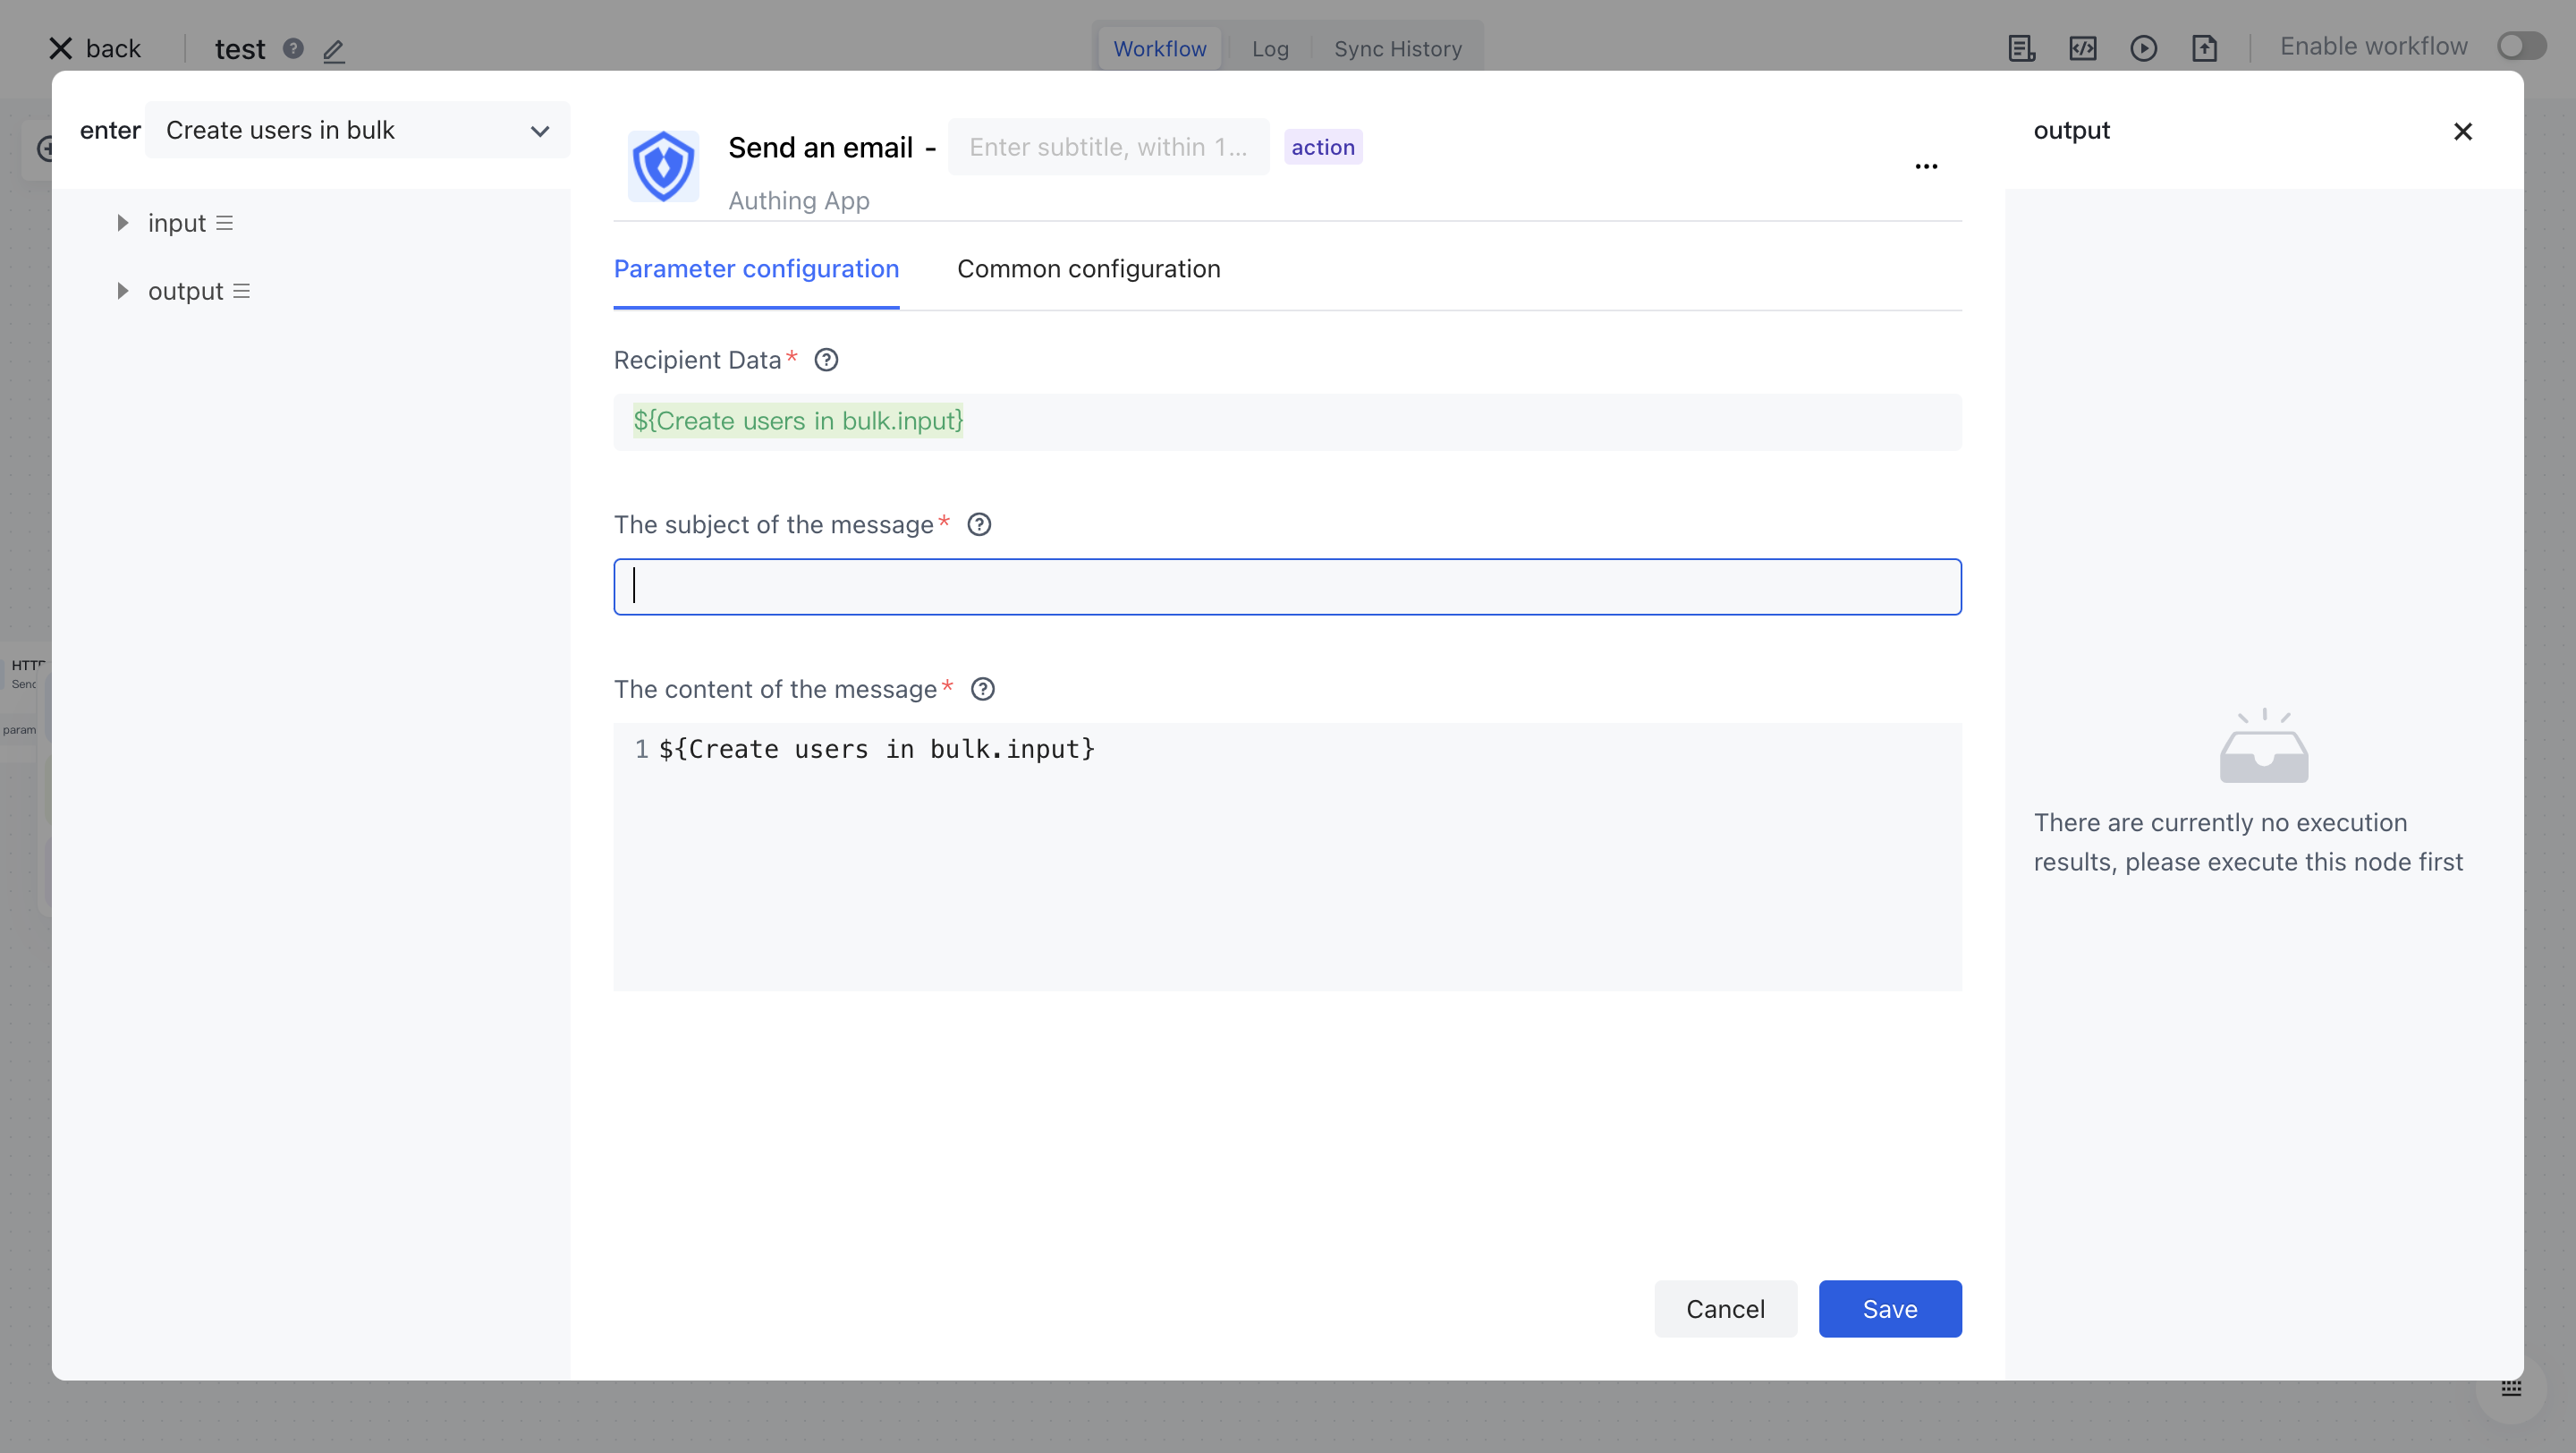Viewport: 2576px width, 1453px height.
Task: Click the edit pencil next to test
Action: tap(334, 50)
